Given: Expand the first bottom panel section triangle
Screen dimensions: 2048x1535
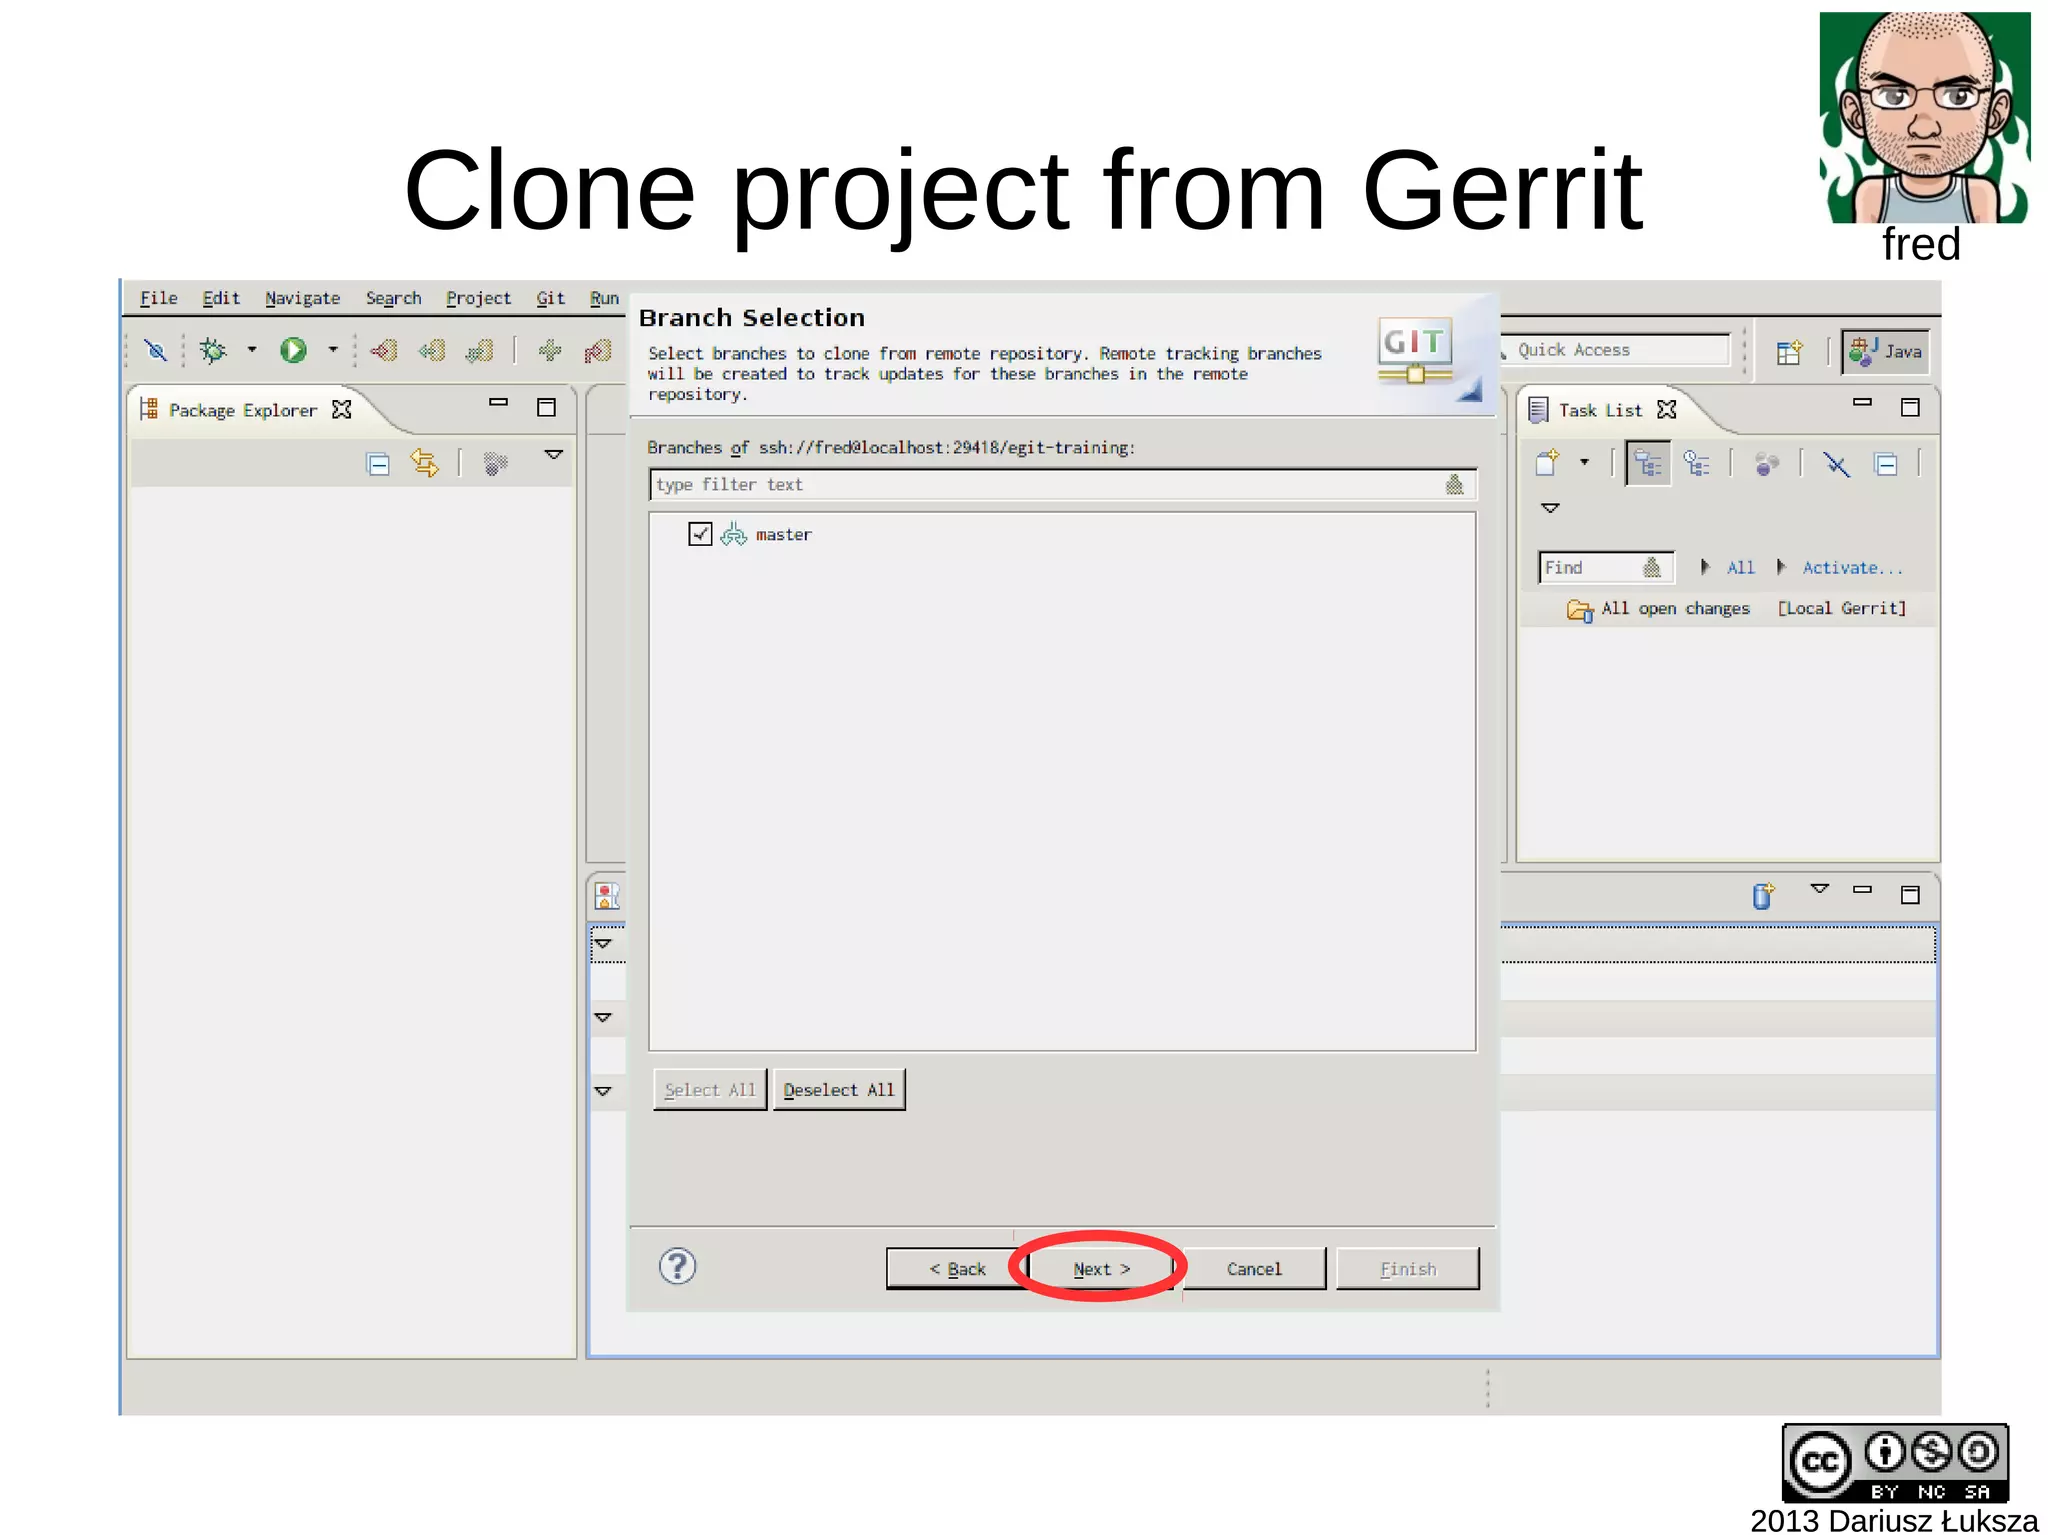Looking at the screenshot, I should pyautogui.click(x=602, y=944).
